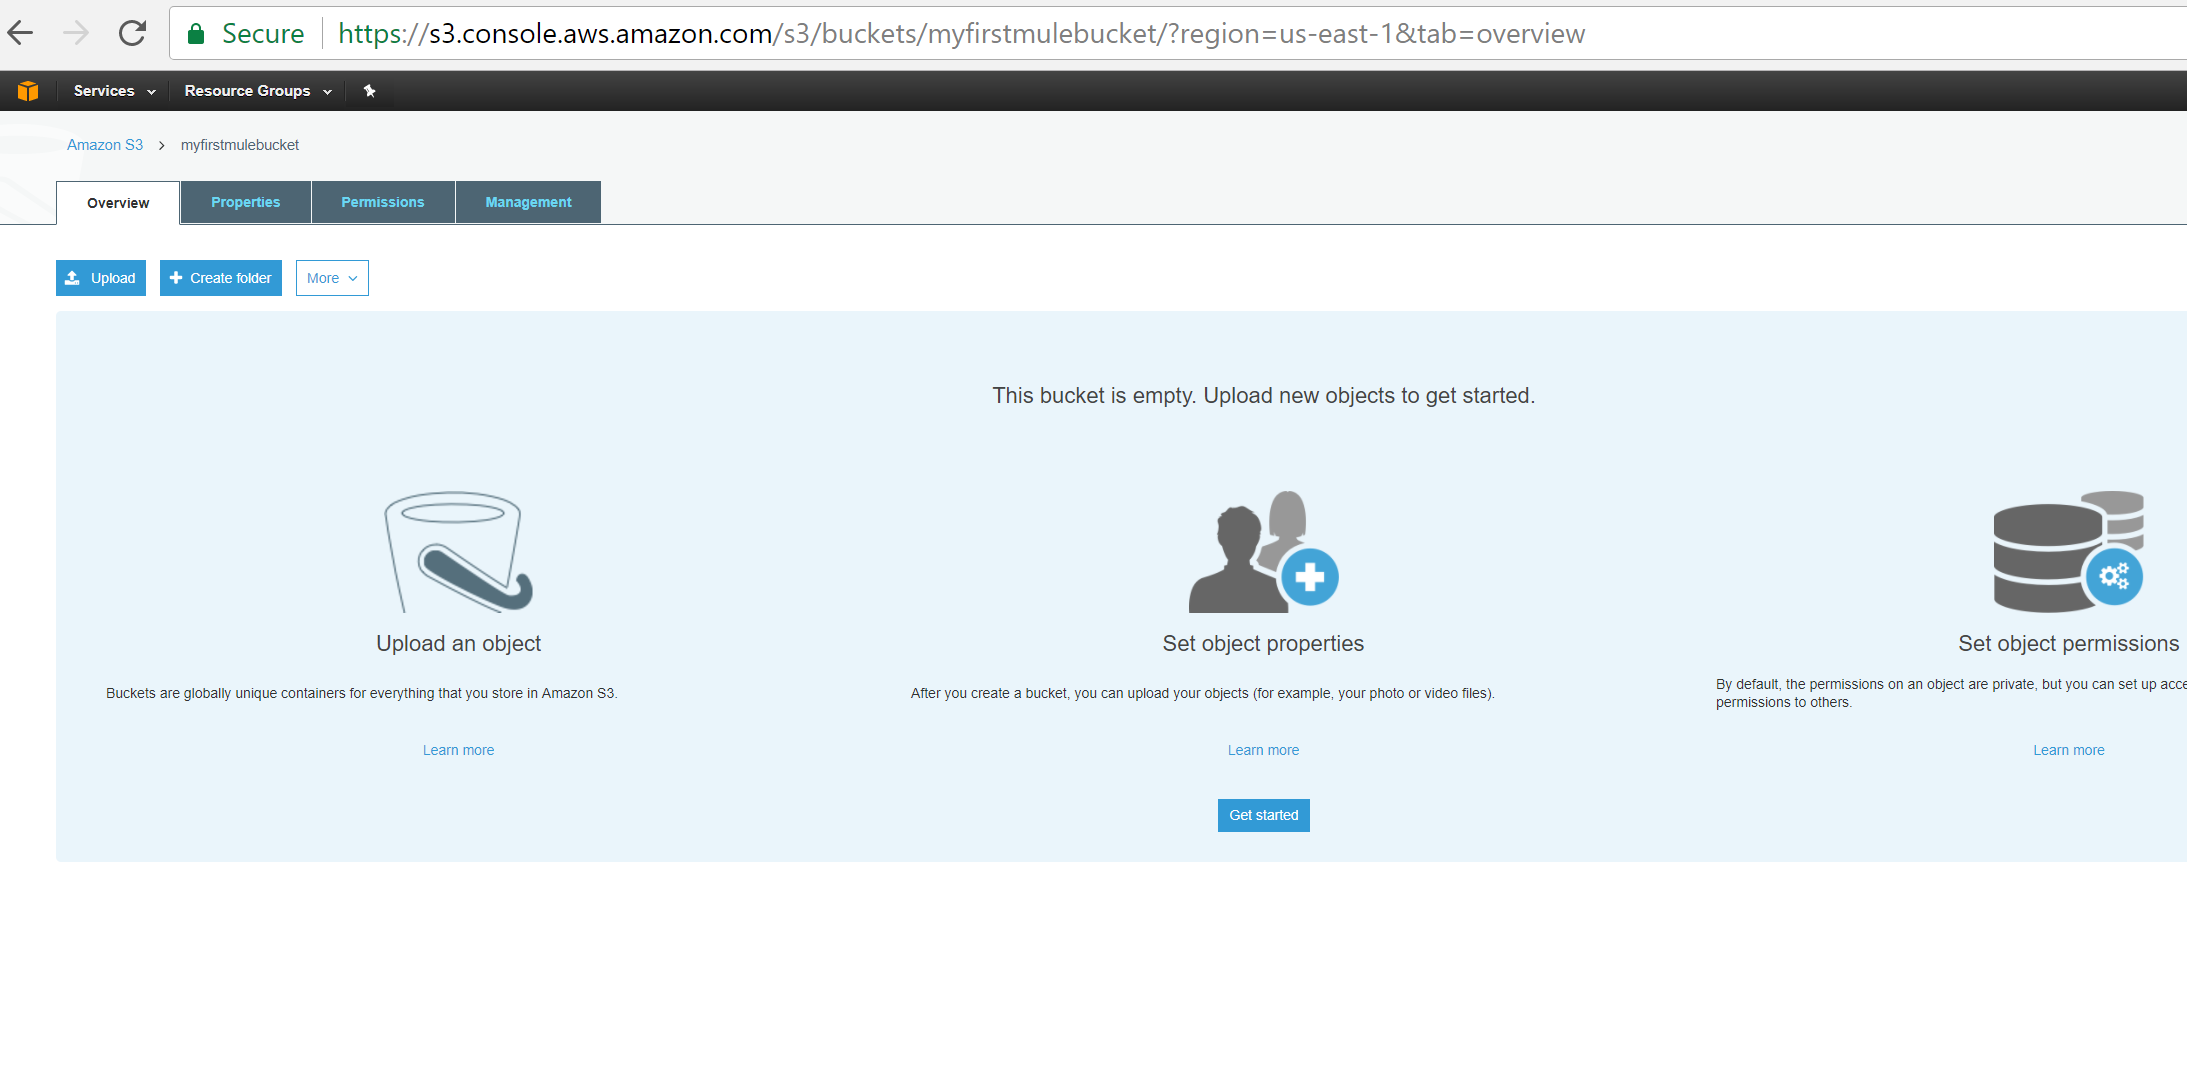Click the Create folder button
Screen dimensions: 2187x1065
(221, 278)
